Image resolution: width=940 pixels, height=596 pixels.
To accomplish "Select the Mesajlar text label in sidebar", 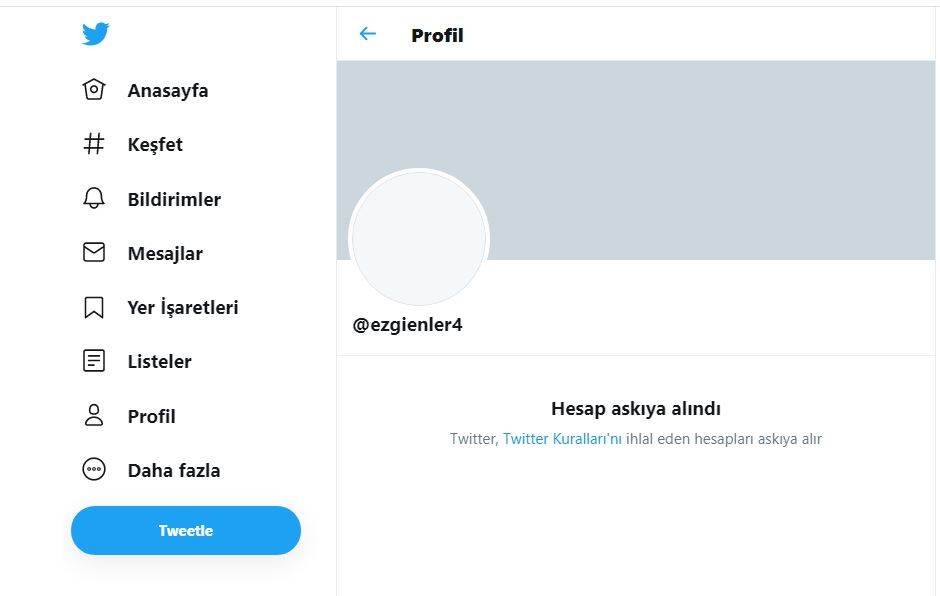I will coord(165,253).
